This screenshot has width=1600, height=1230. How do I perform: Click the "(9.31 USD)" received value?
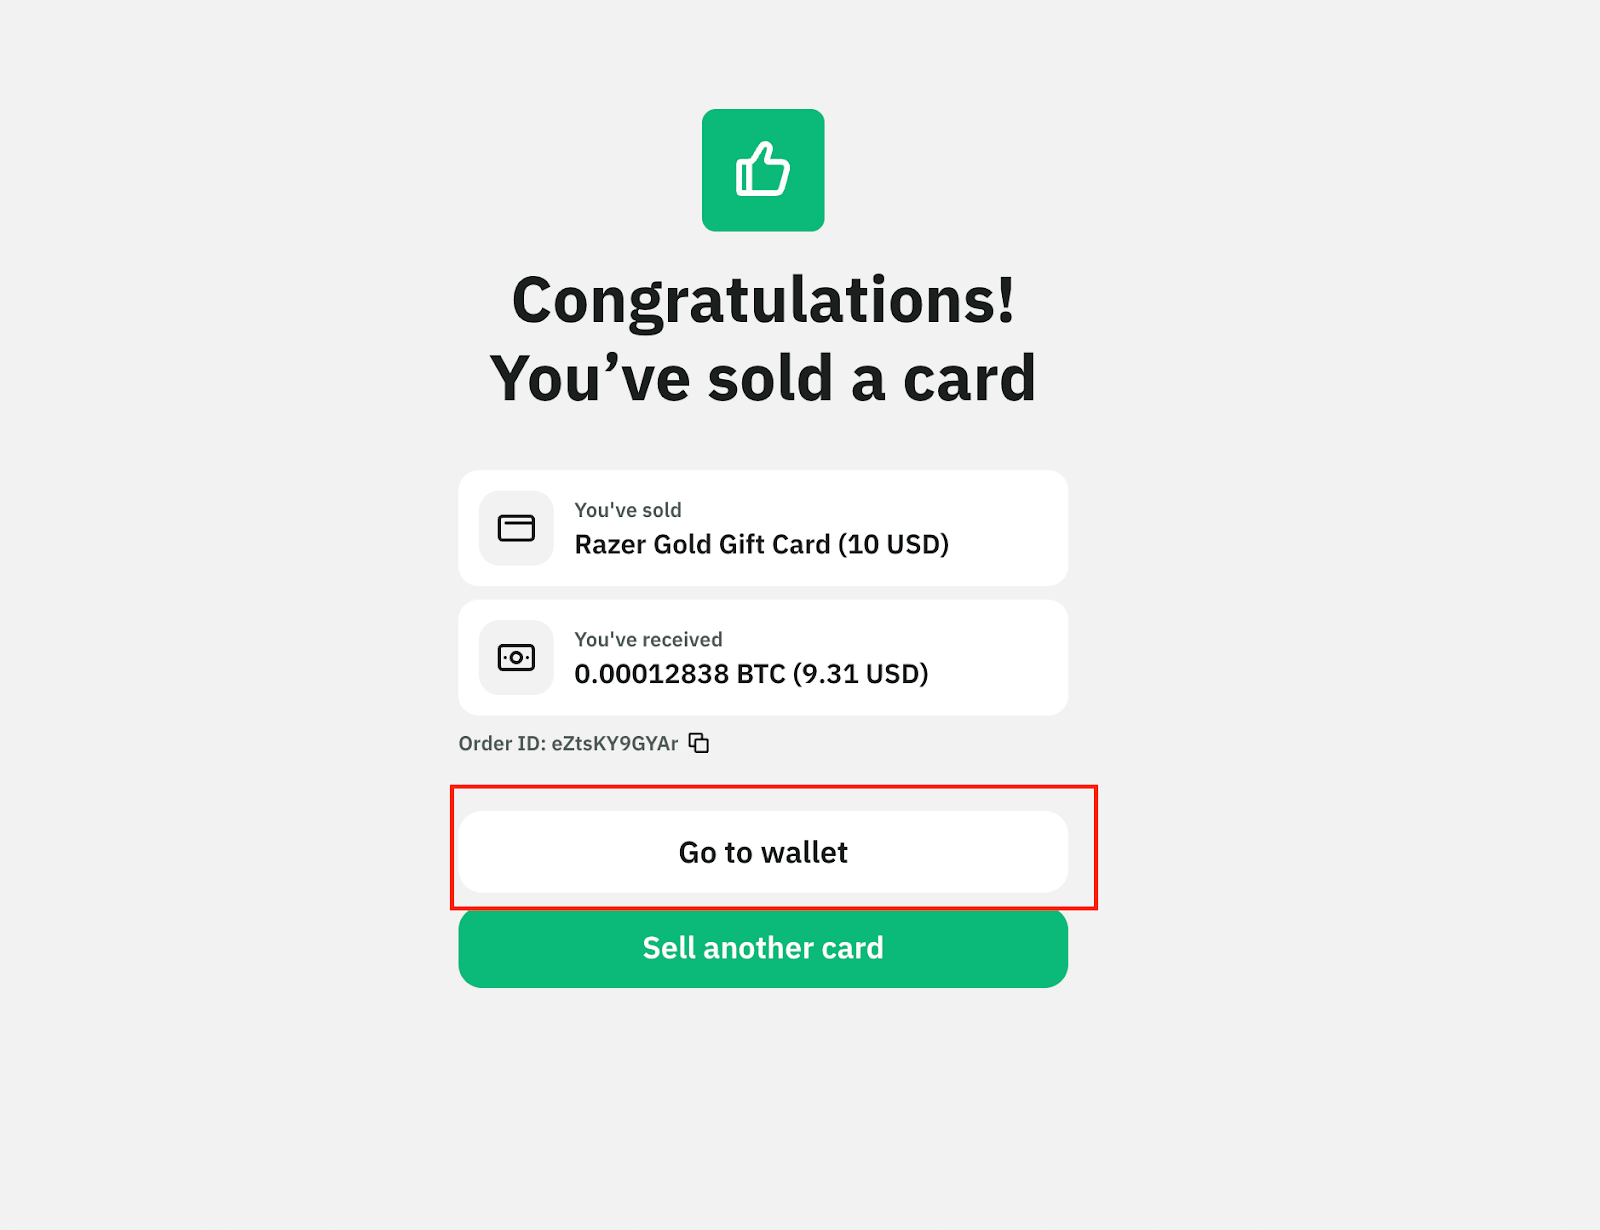click(x=861, y=674)
